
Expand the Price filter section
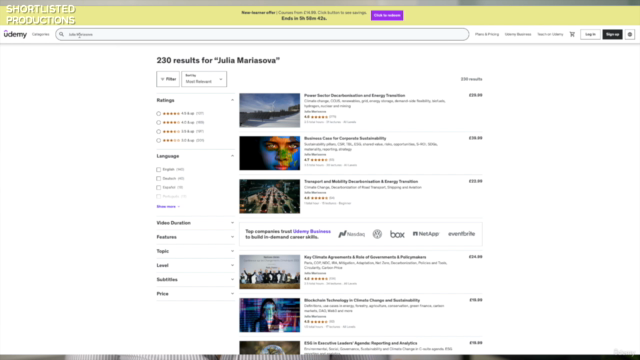tap(195, 293)
